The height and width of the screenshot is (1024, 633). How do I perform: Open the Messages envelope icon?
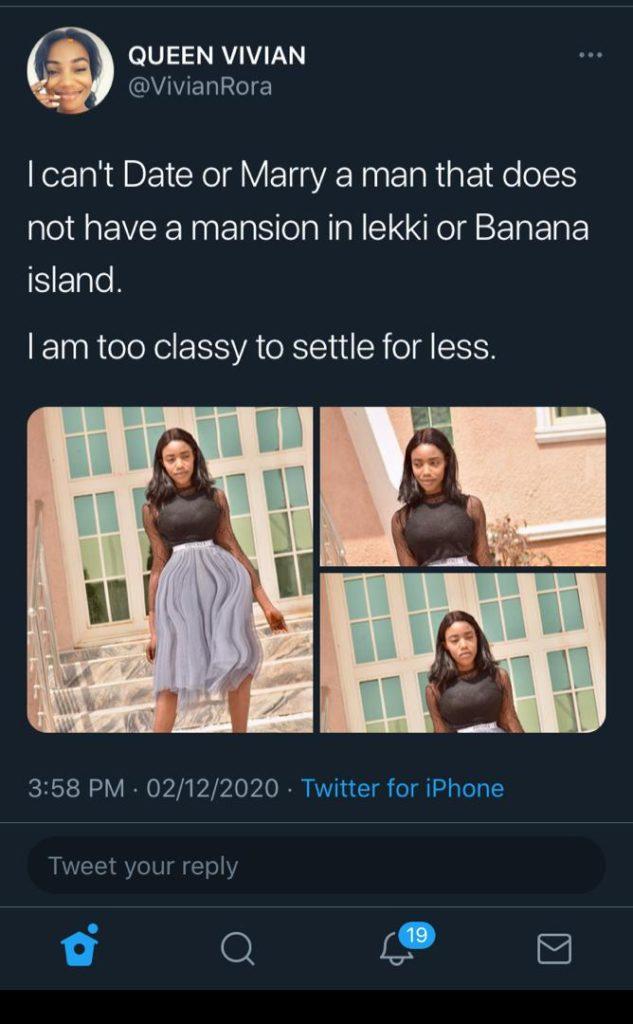click(x=554, y=948)
